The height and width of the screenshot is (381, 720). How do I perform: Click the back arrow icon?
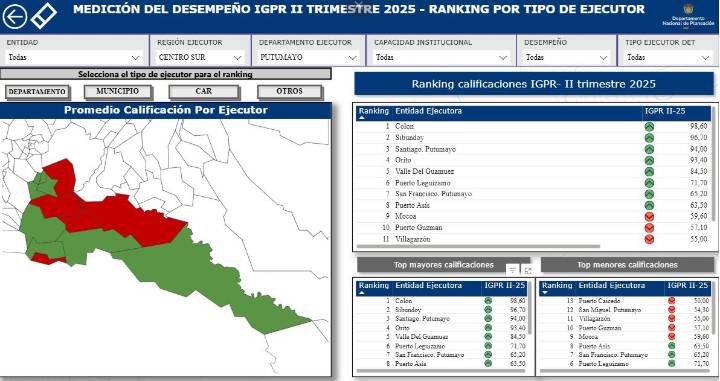point(15,17)
